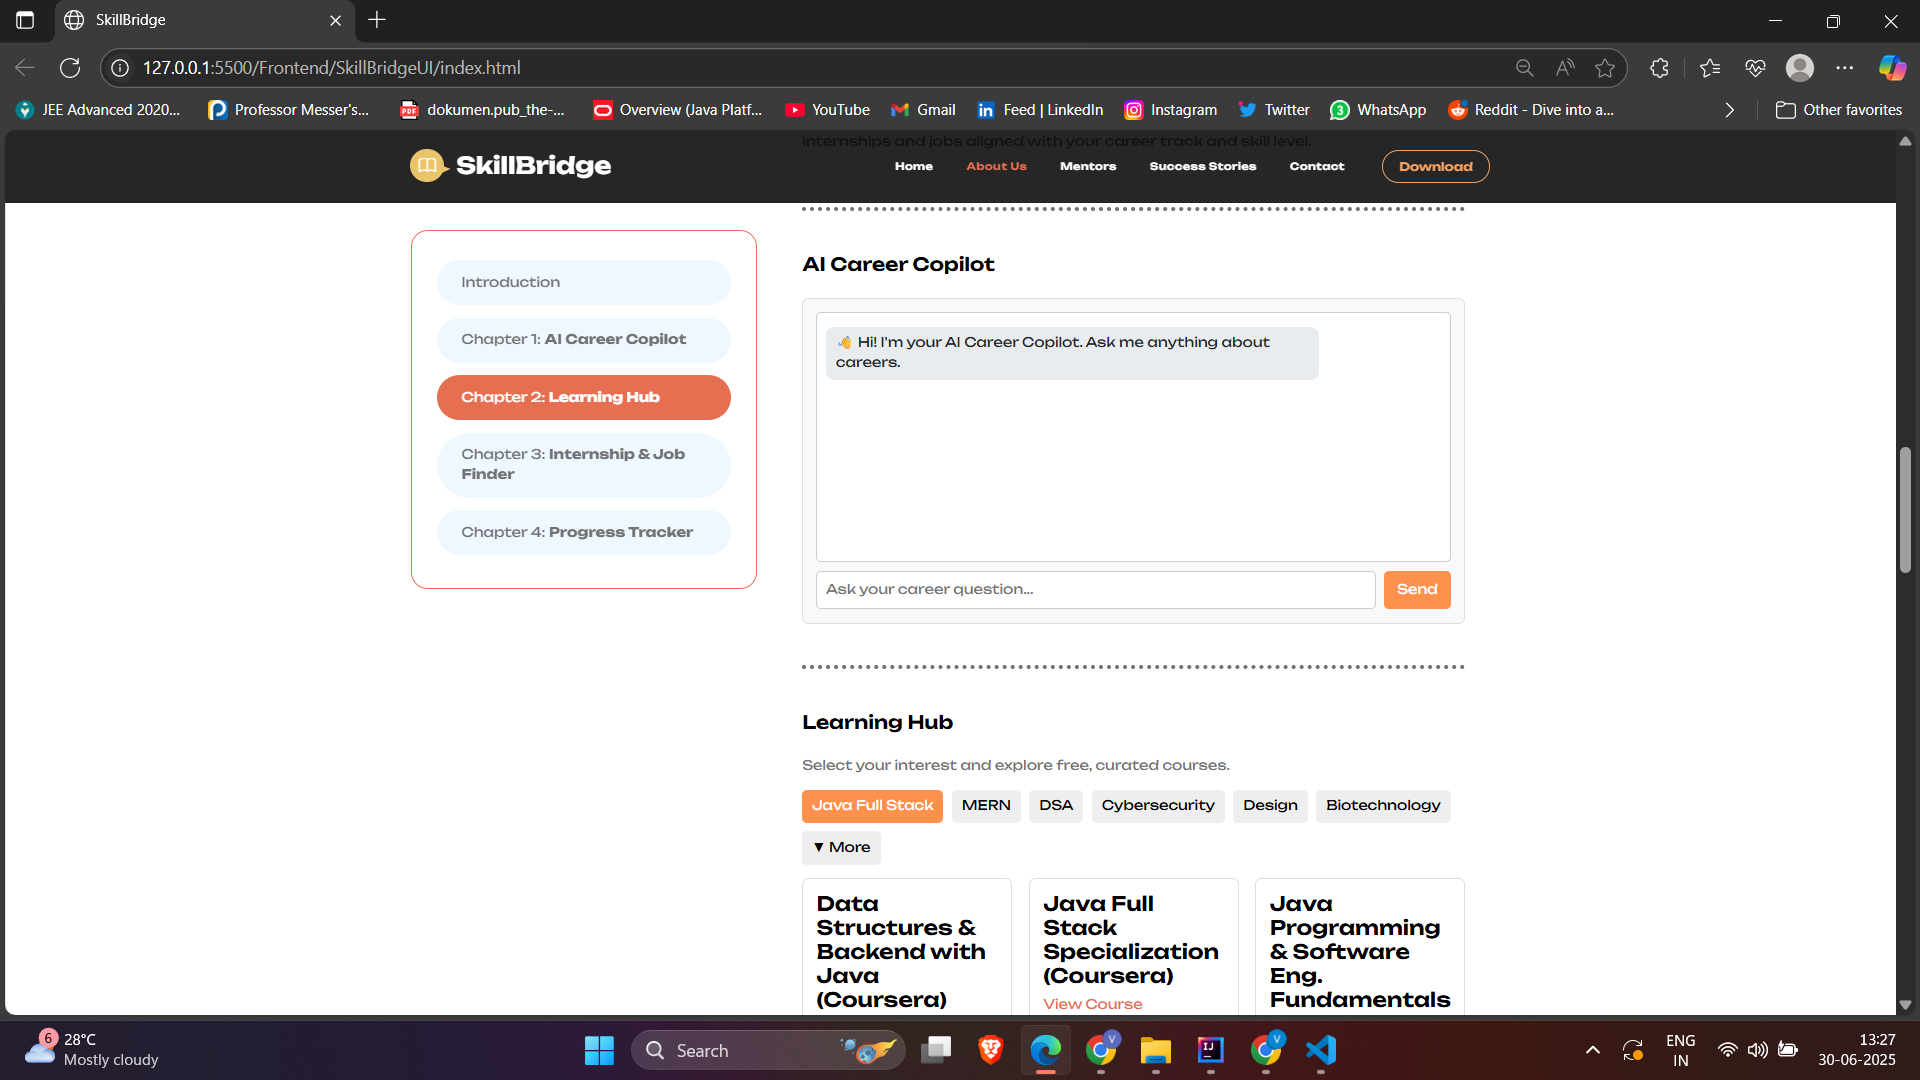Select the MERN interest filter
Screen dimensions: 1920x1080
pyautogui.click(x=985, y=806)
